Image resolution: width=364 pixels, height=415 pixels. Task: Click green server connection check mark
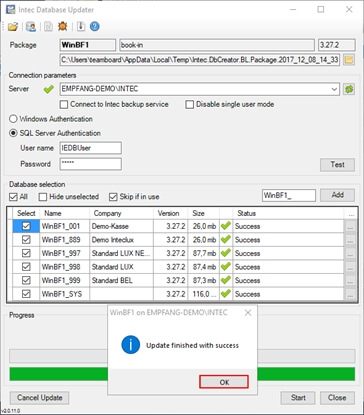coord(49,89)
